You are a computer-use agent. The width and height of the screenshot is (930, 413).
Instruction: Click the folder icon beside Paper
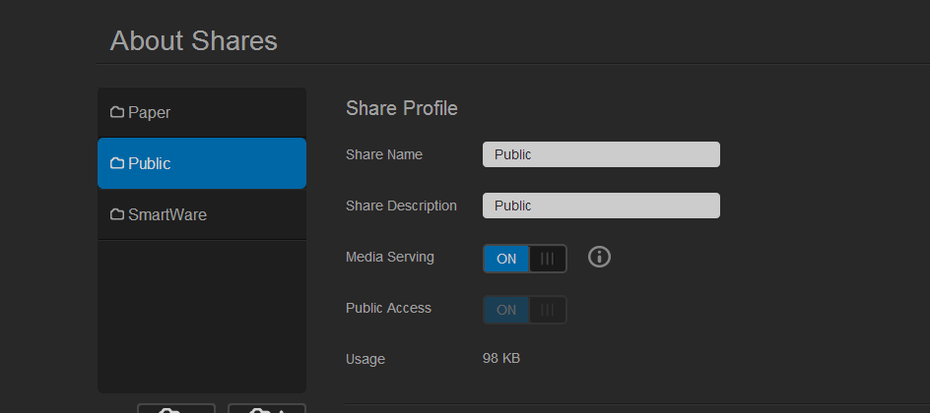point(117,112)
